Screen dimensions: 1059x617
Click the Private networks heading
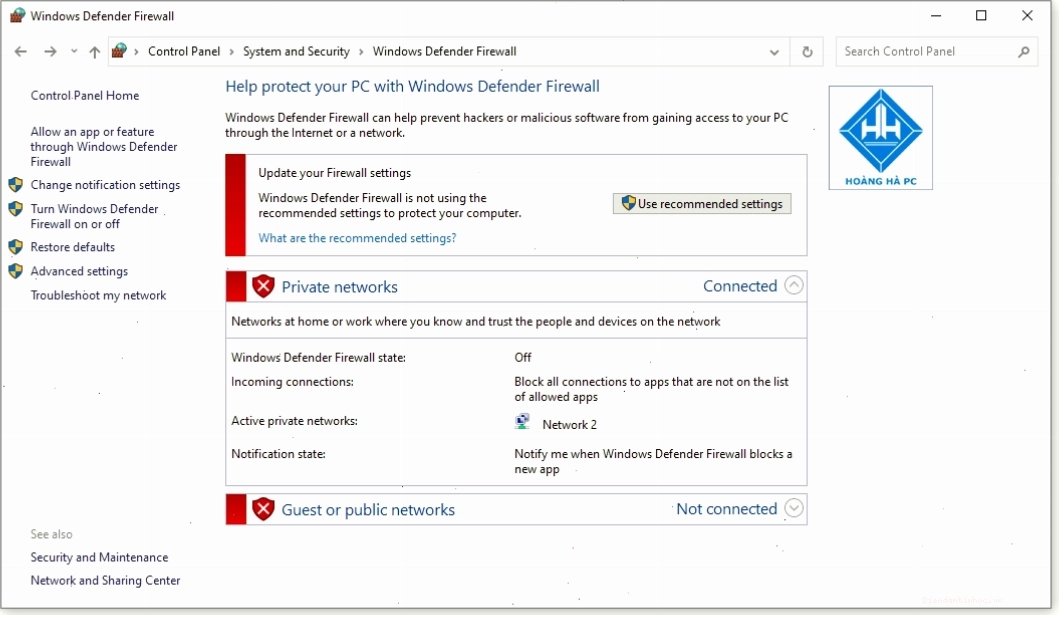pyautogui.click(x=339, y=286)
